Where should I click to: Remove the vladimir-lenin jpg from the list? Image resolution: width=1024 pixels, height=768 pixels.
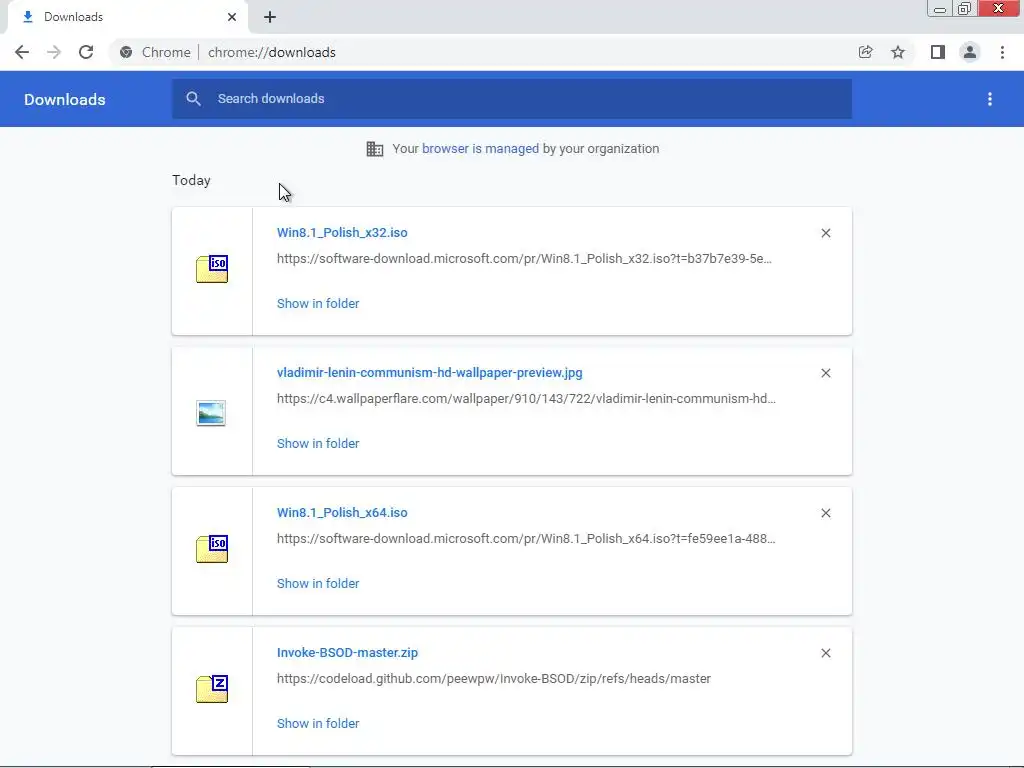(x=826, y=373)
